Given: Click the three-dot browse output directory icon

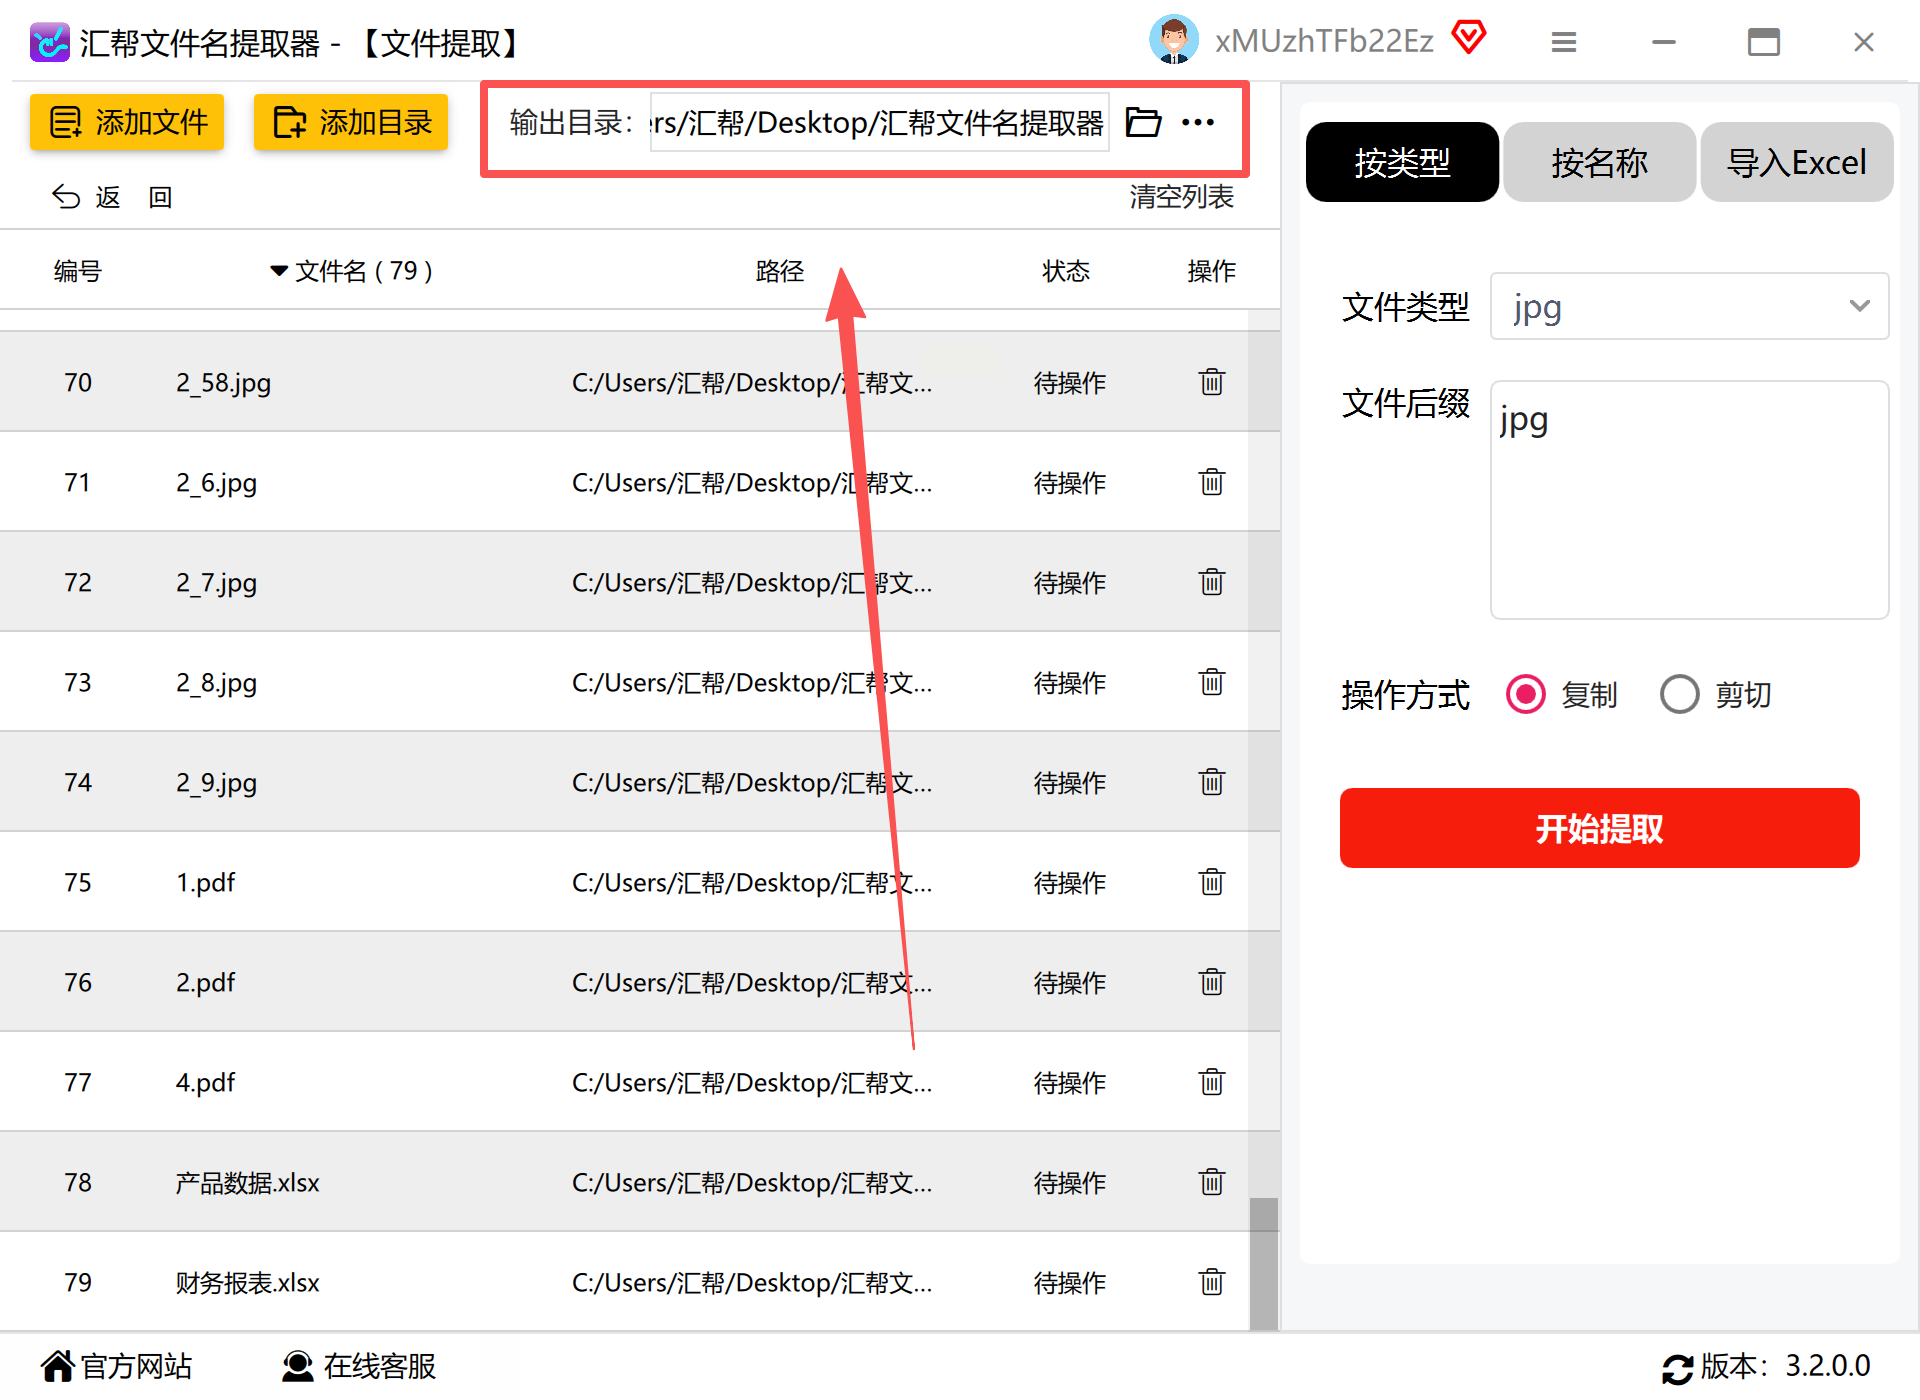Looking at the screenshot, I should pyautogui.click(x=1197, y=122).
